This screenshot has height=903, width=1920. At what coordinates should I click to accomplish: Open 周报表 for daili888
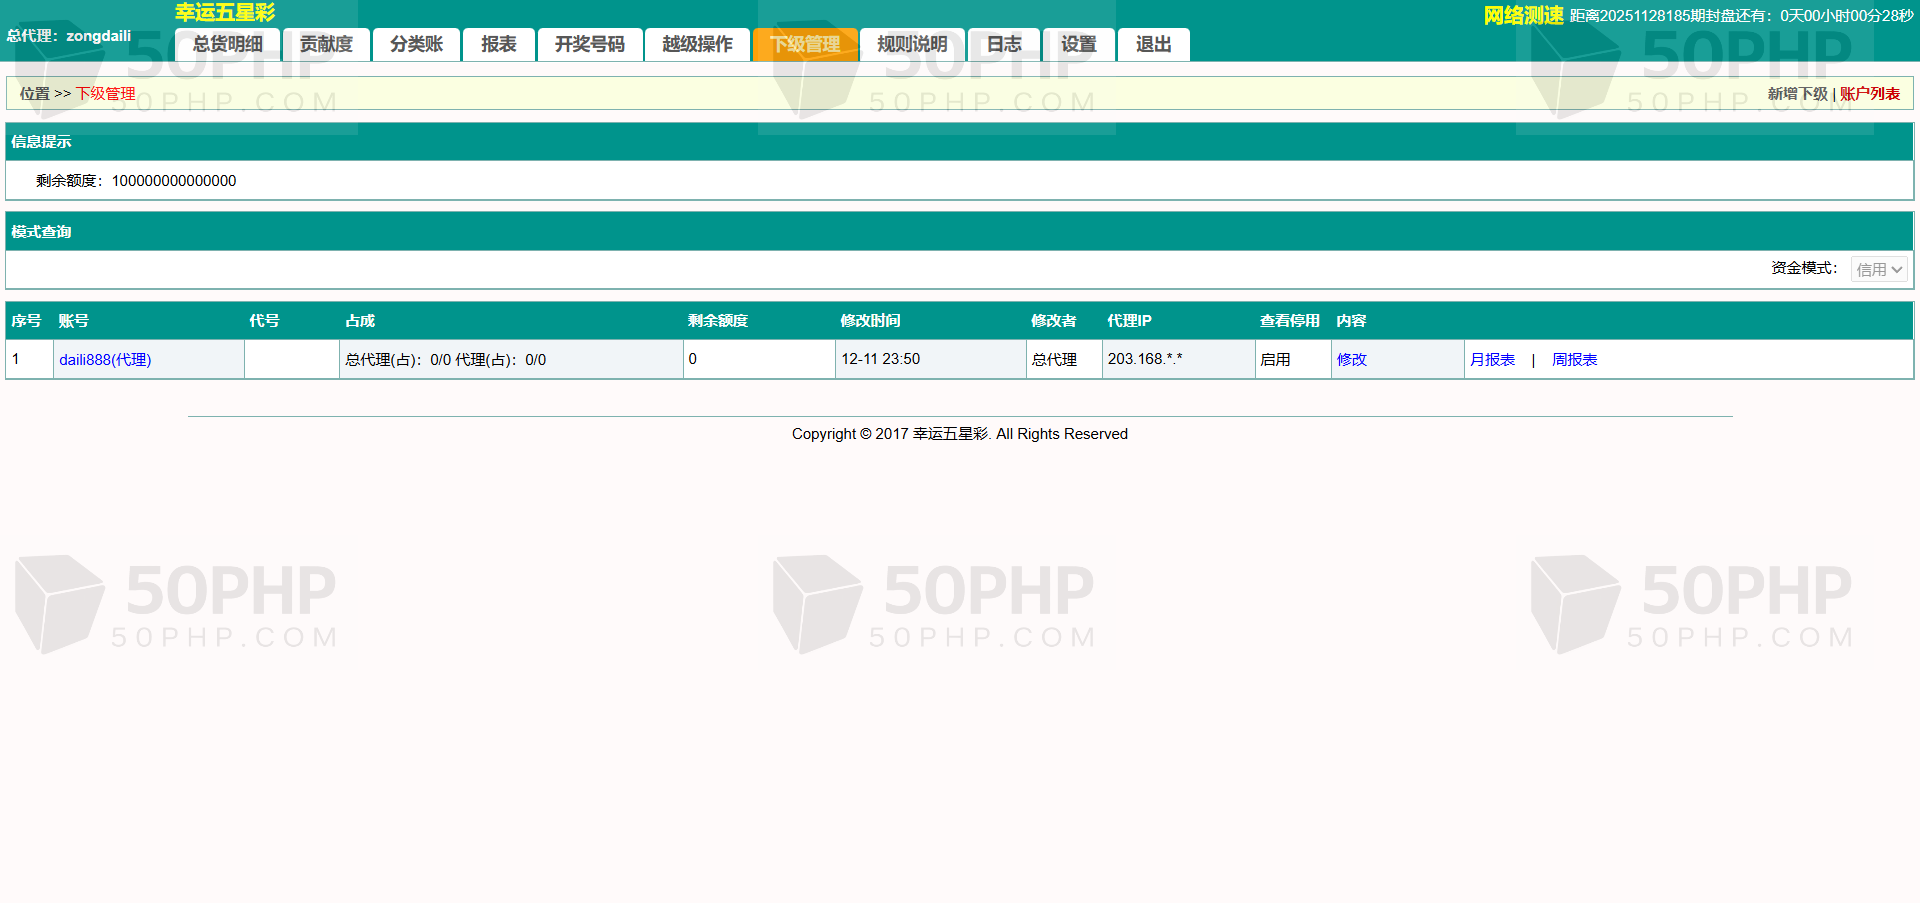(x=1574, y=360)
